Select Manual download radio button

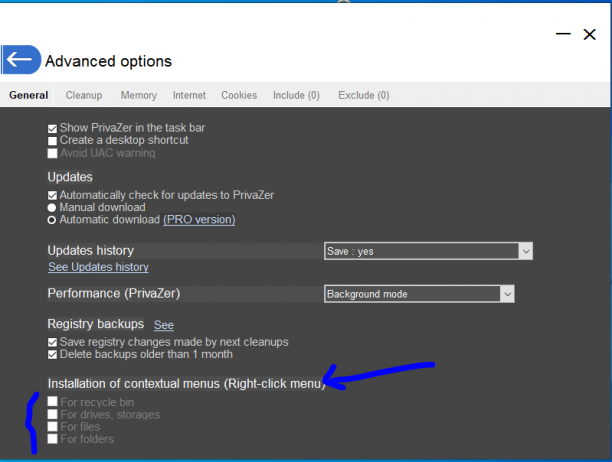coord(52,208)
